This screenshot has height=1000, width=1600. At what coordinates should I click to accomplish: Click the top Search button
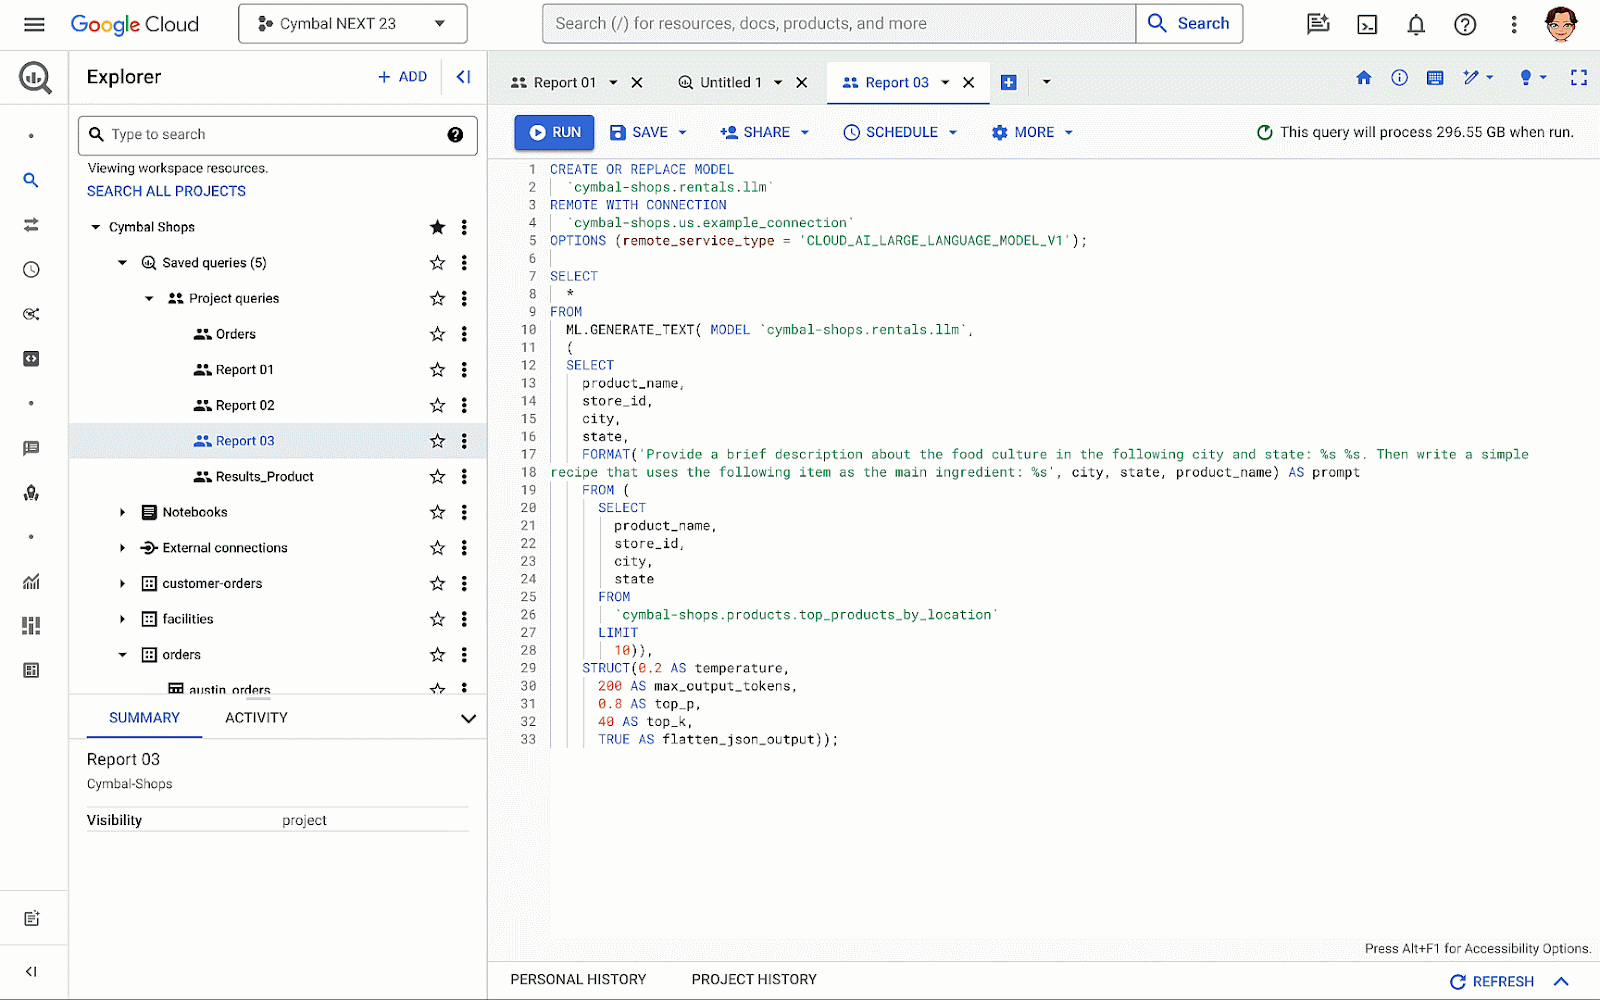(1189, 24)
